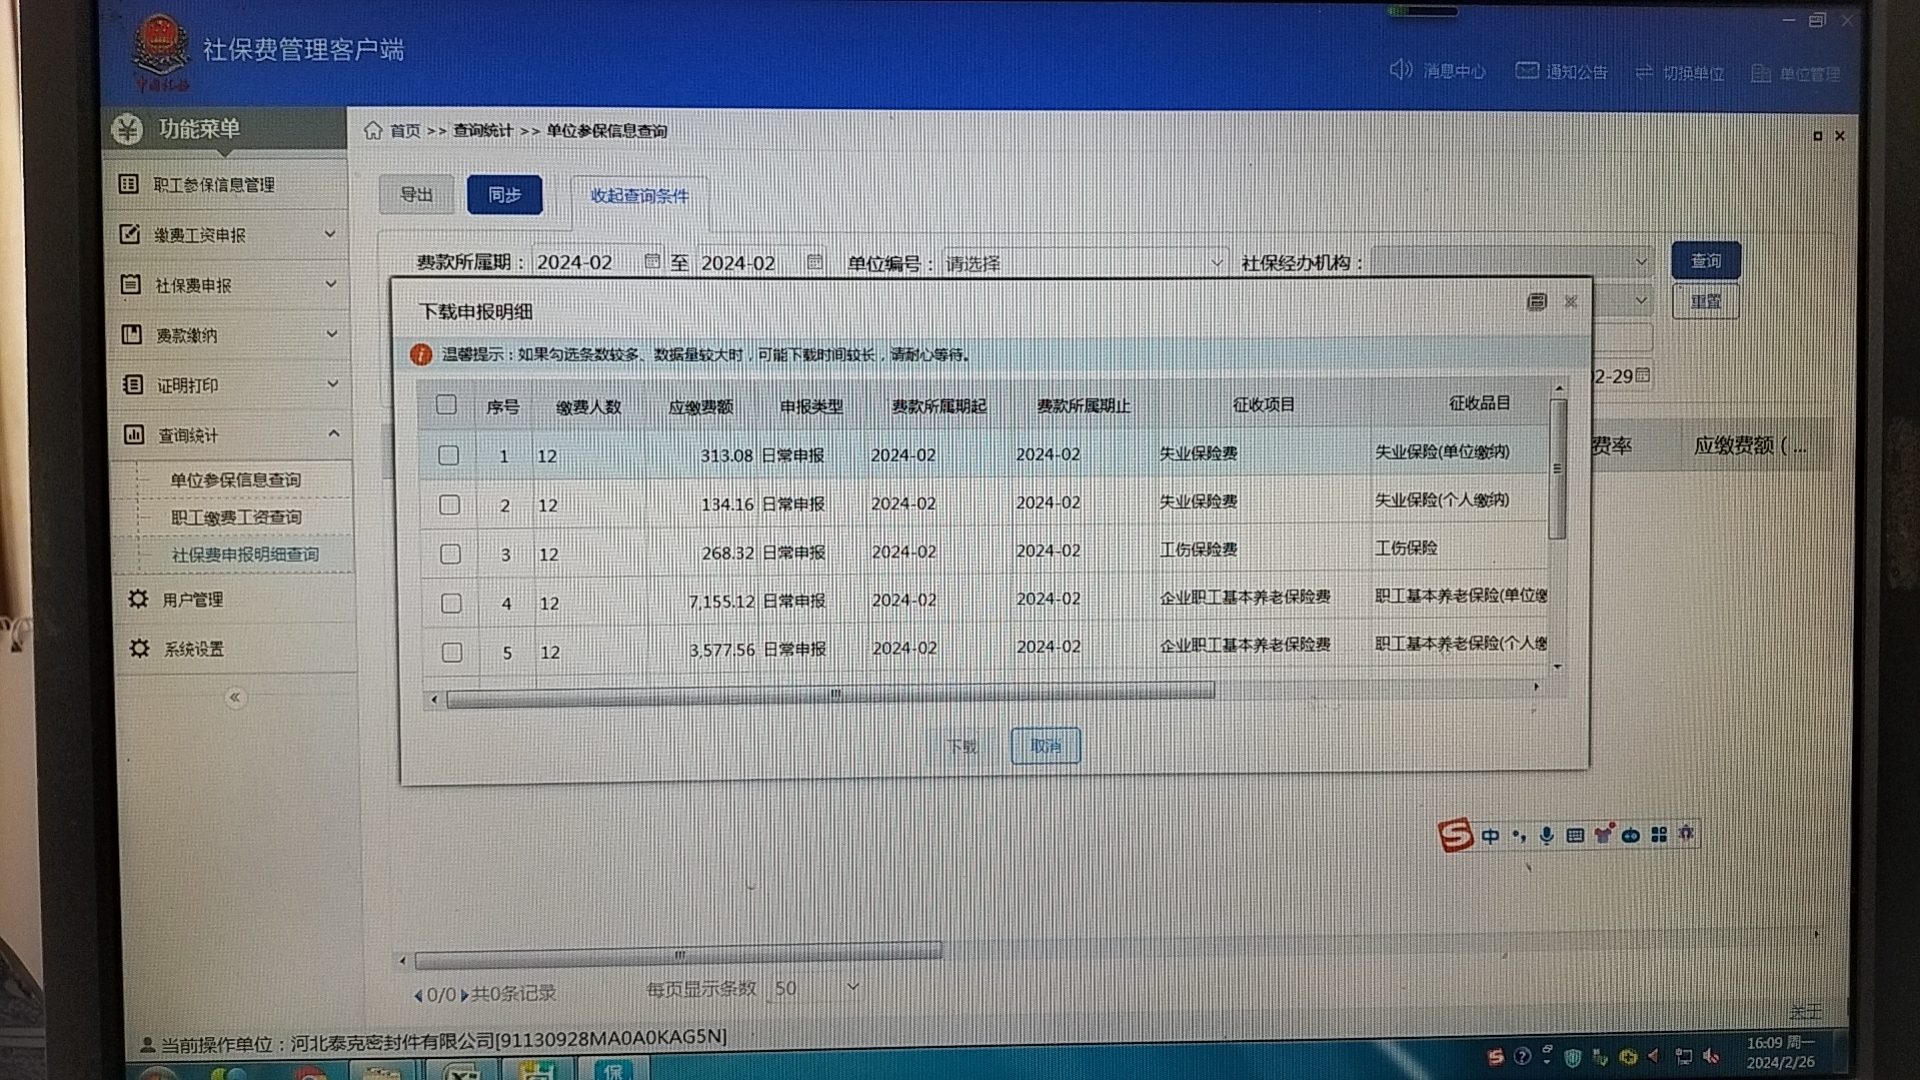Click the 查询统计 chart icon

133,434
